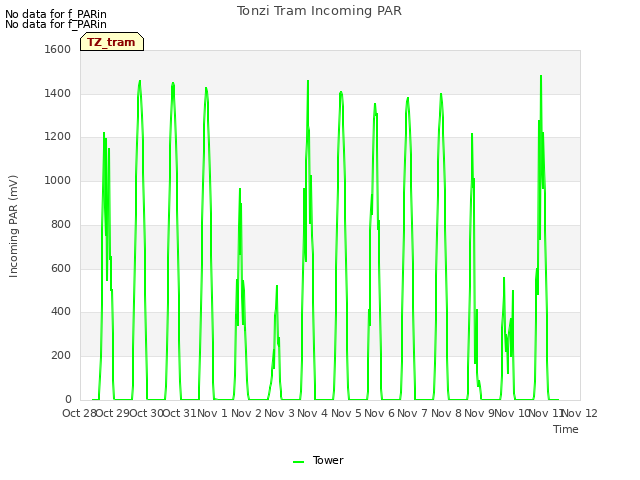Click the low Nov 2 peak near 520

(277, 286)
